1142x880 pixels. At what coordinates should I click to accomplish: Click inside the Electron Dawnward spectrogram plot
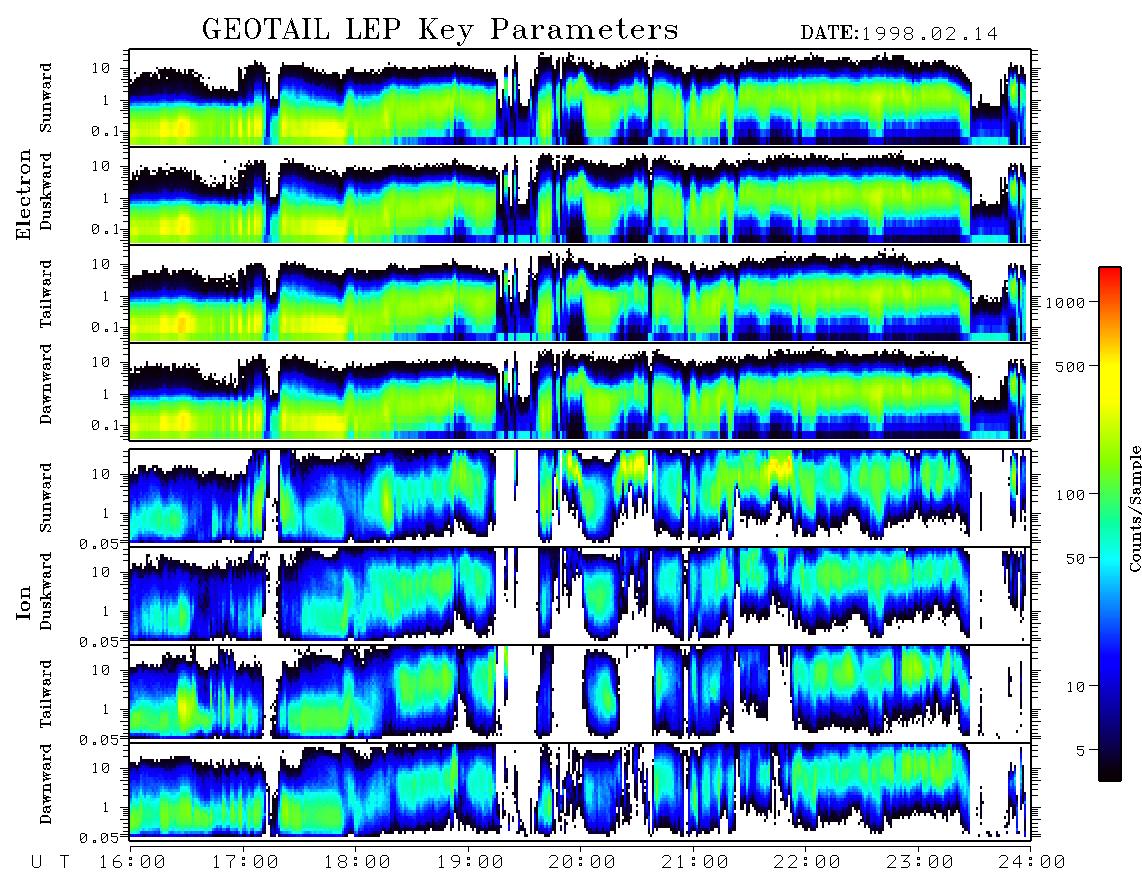[x=580, y=391]
